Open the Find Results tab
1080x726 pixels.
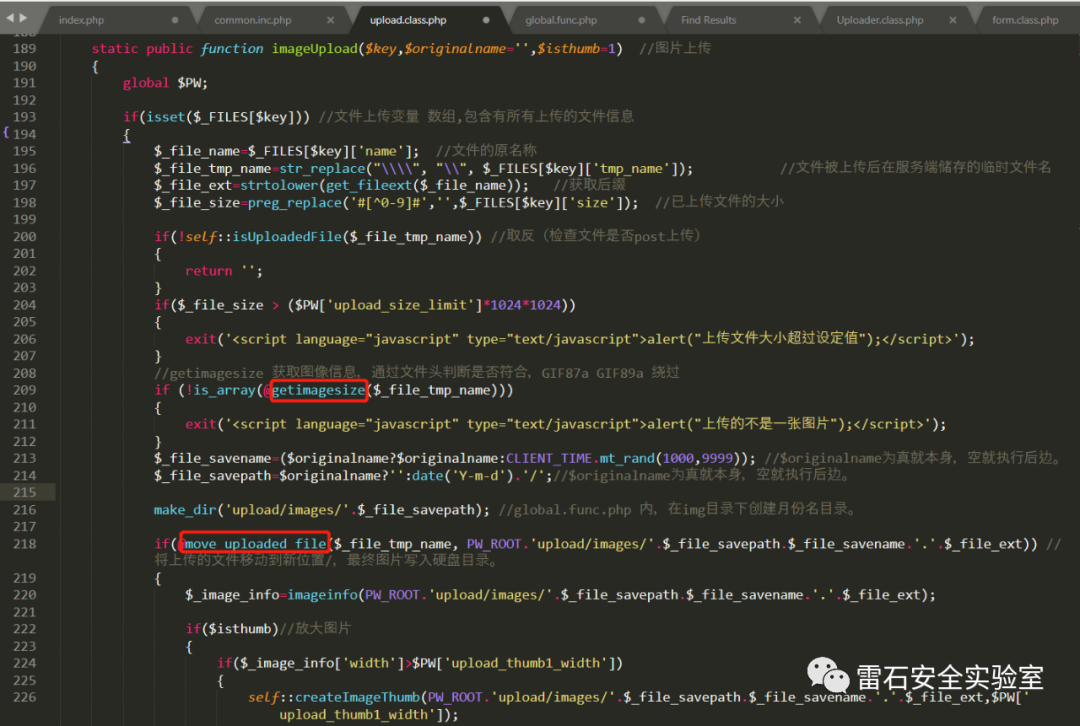coord(708,20)
